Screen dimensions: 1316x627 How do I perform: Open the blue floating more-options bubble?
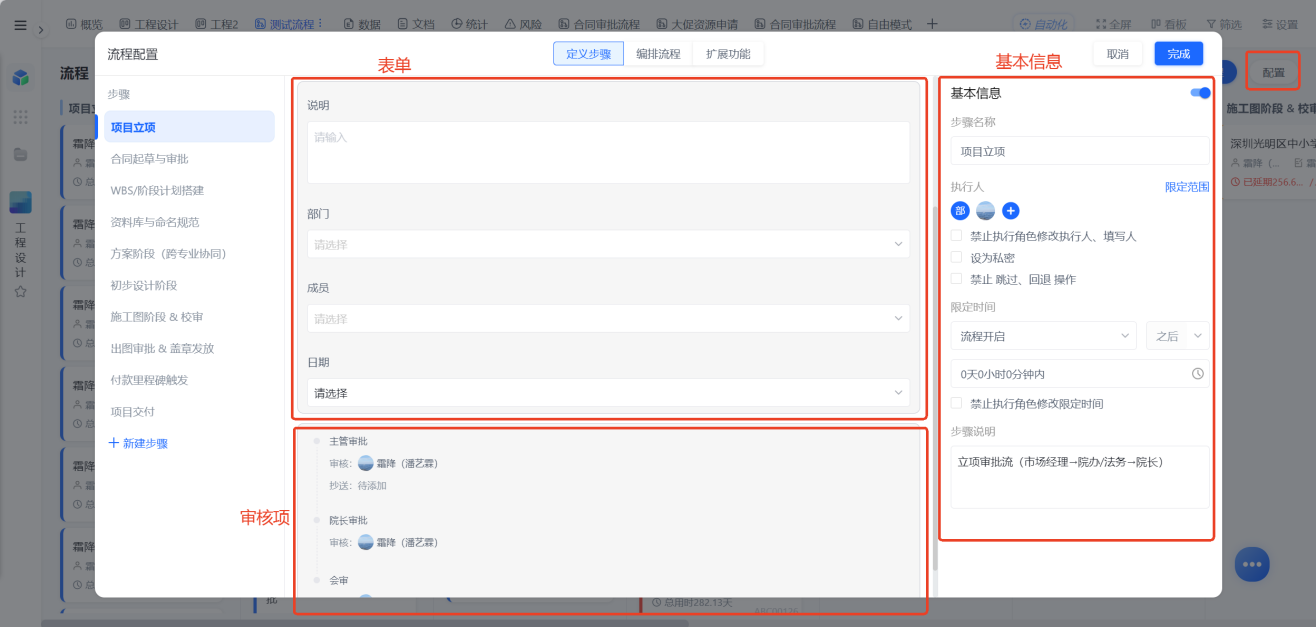pos(1252,564)
